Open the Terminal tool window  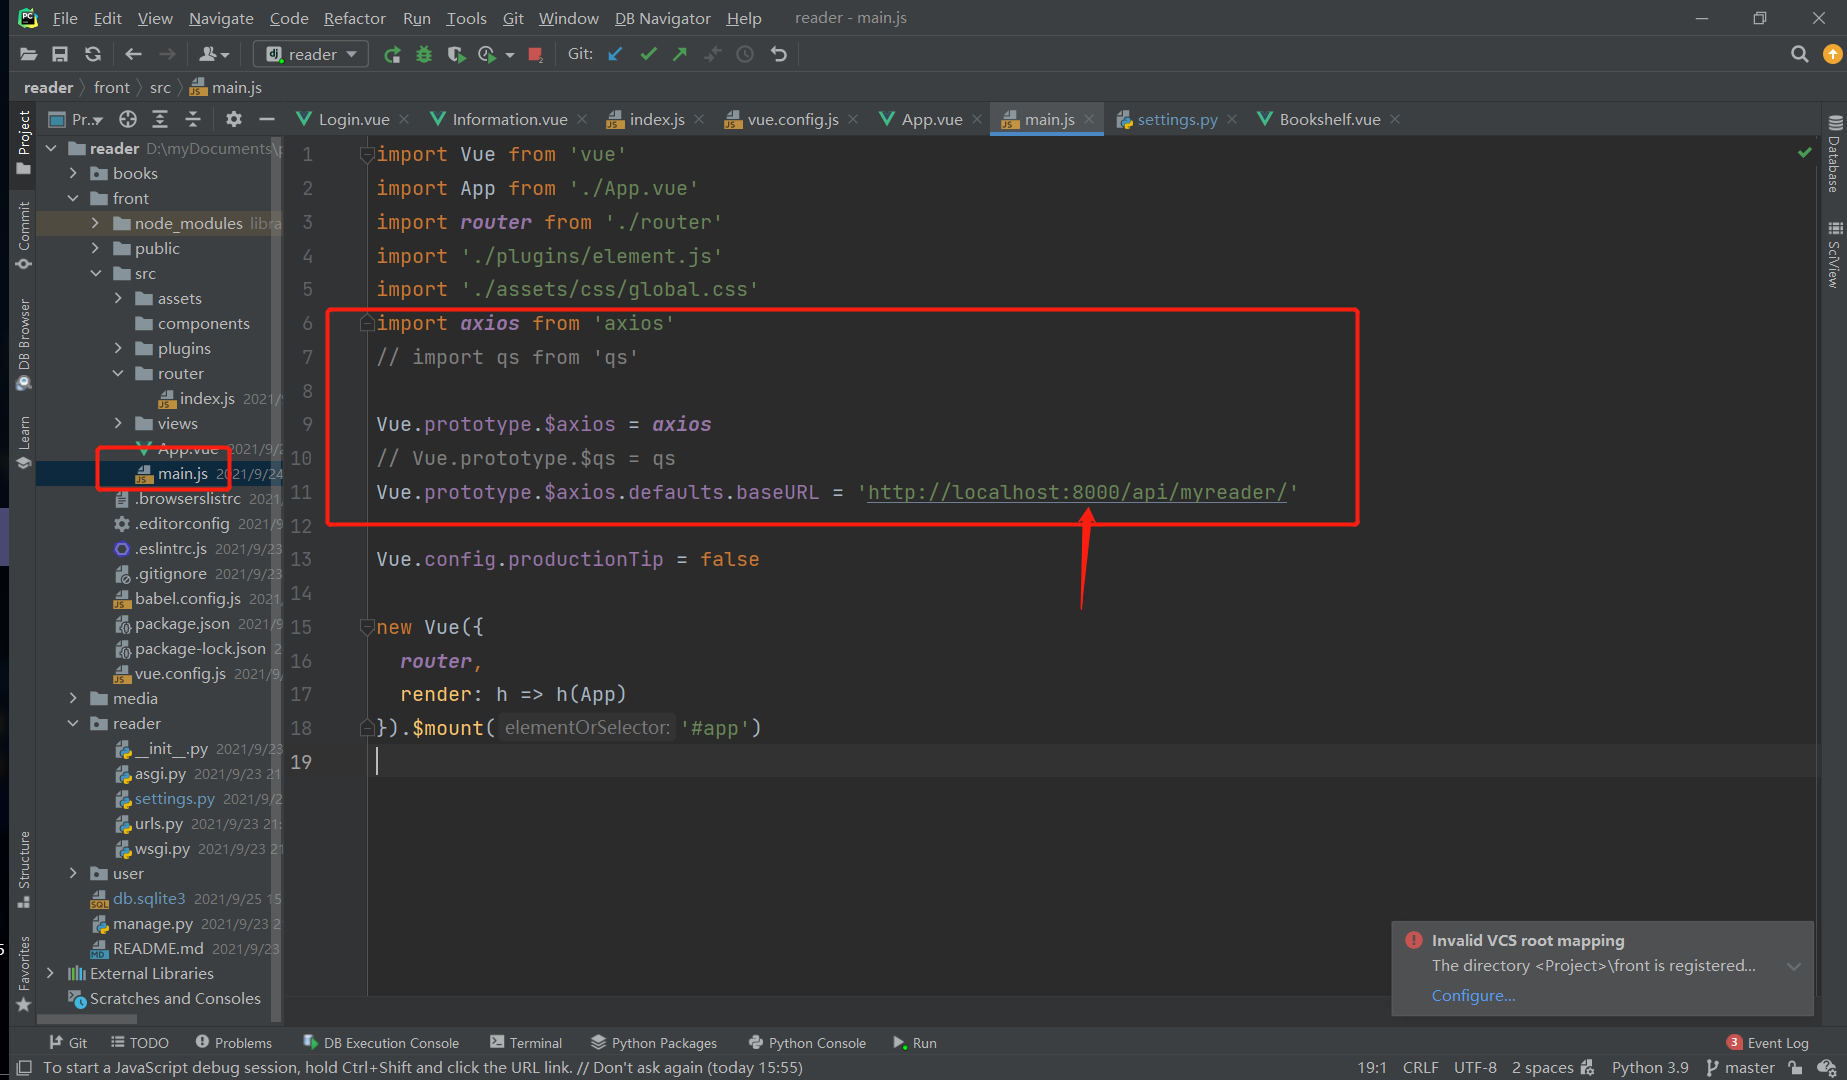(x=525, y=1043)
